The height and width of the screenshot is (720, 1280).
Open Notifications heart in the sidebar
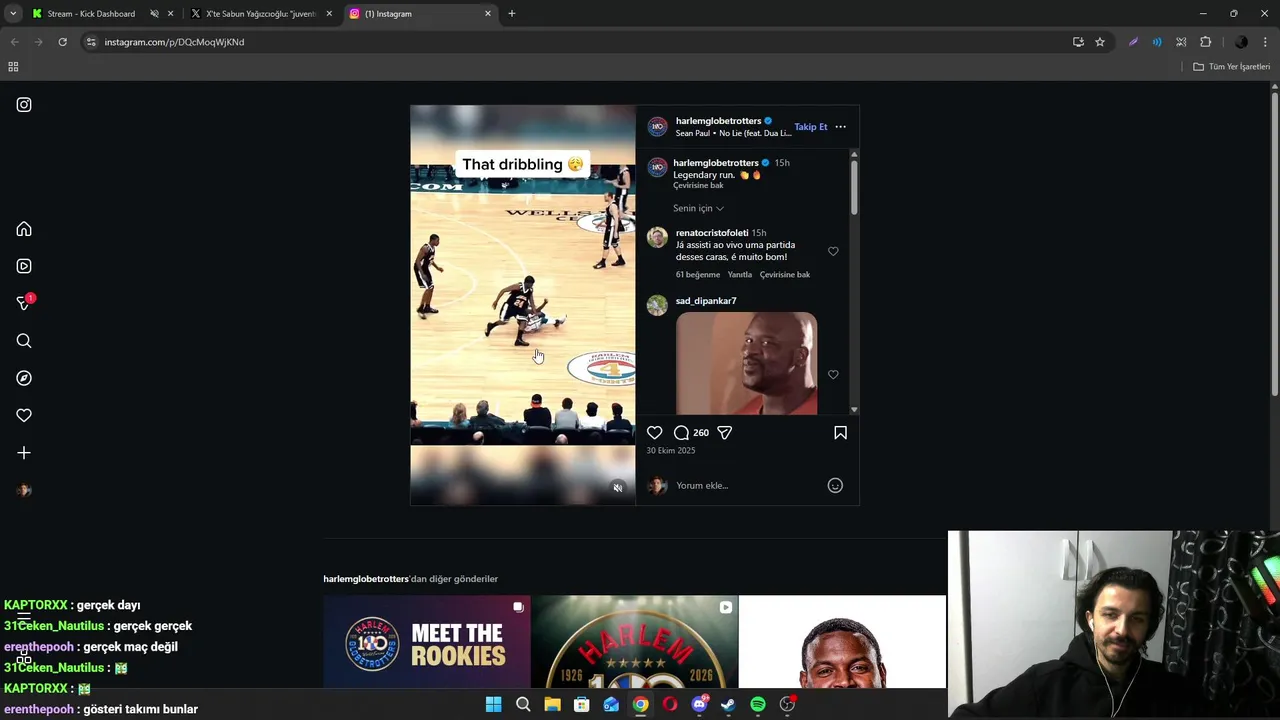click(24, 415)
